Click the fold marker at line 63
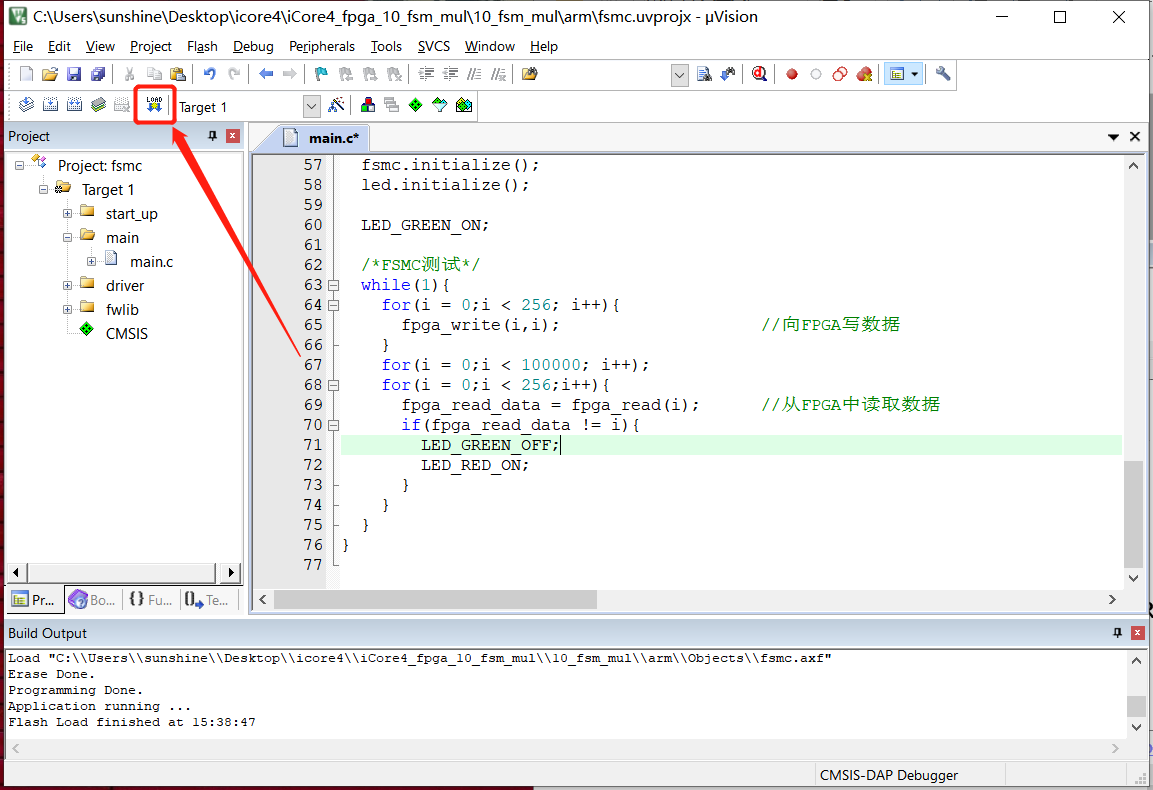1153x790 pixels. pos(333,285)
